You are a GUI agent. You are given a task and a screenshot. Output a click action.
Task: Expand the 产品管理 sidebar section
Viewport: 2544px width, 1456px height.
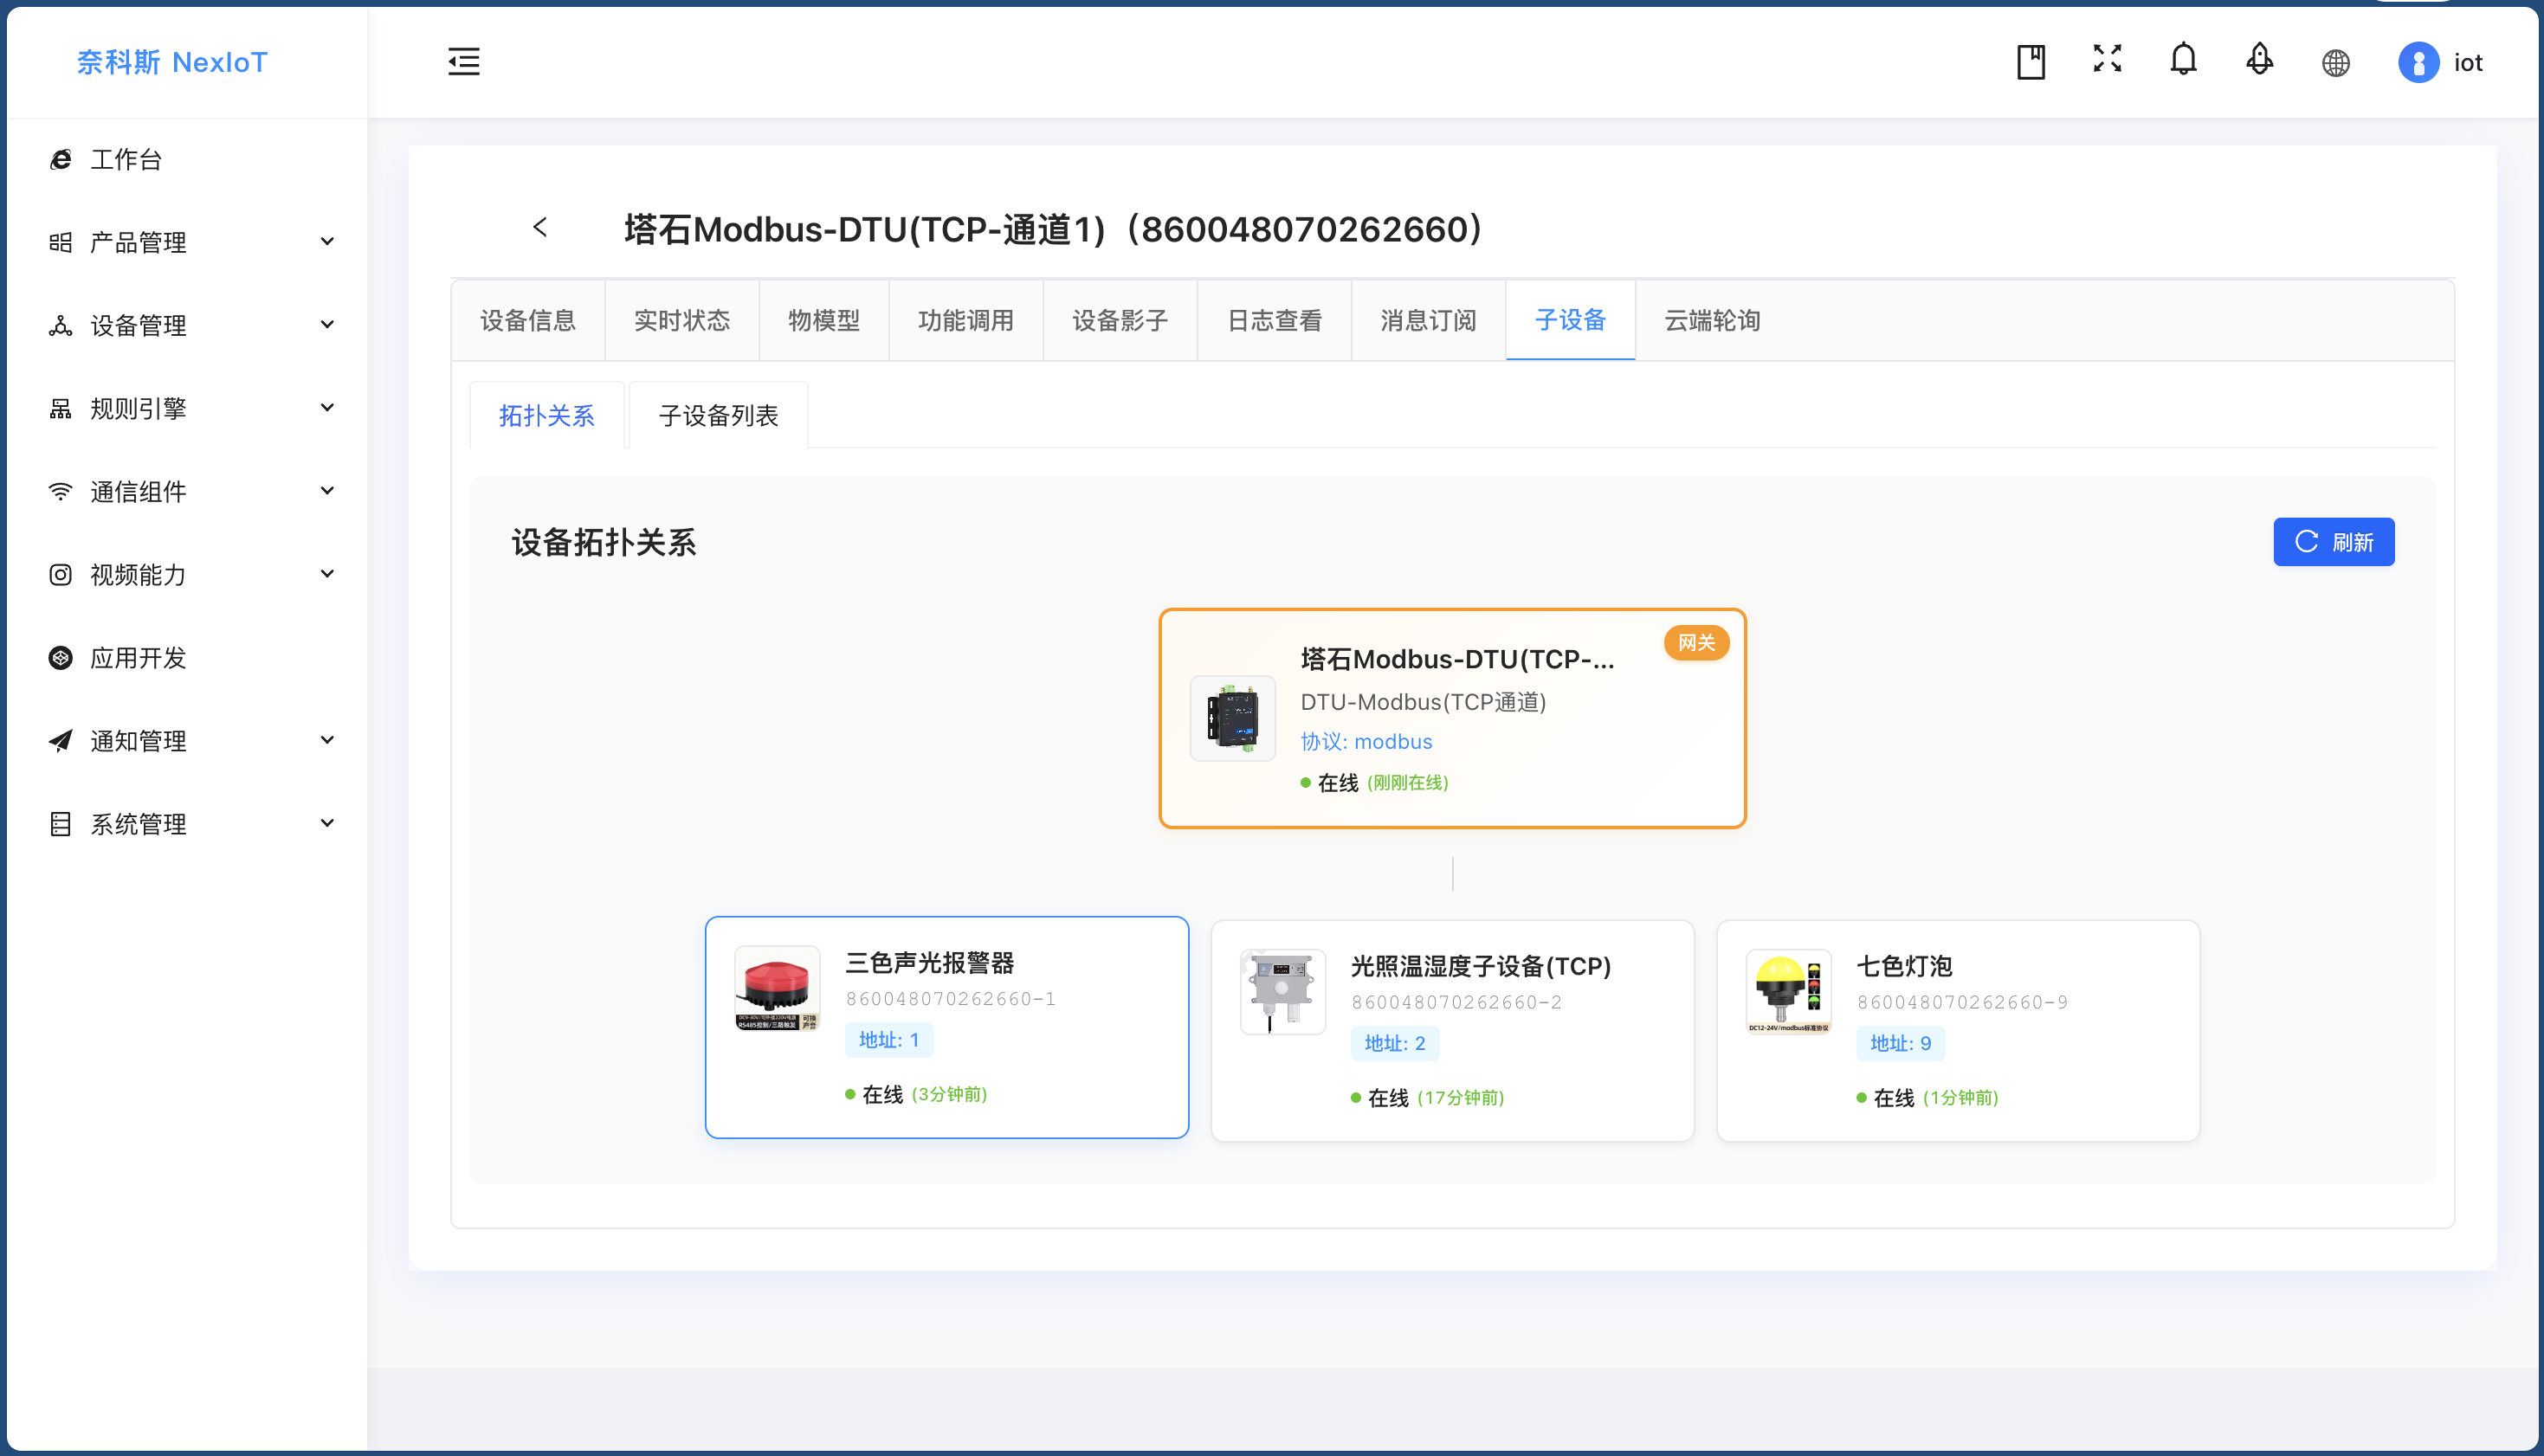(137, 241)
